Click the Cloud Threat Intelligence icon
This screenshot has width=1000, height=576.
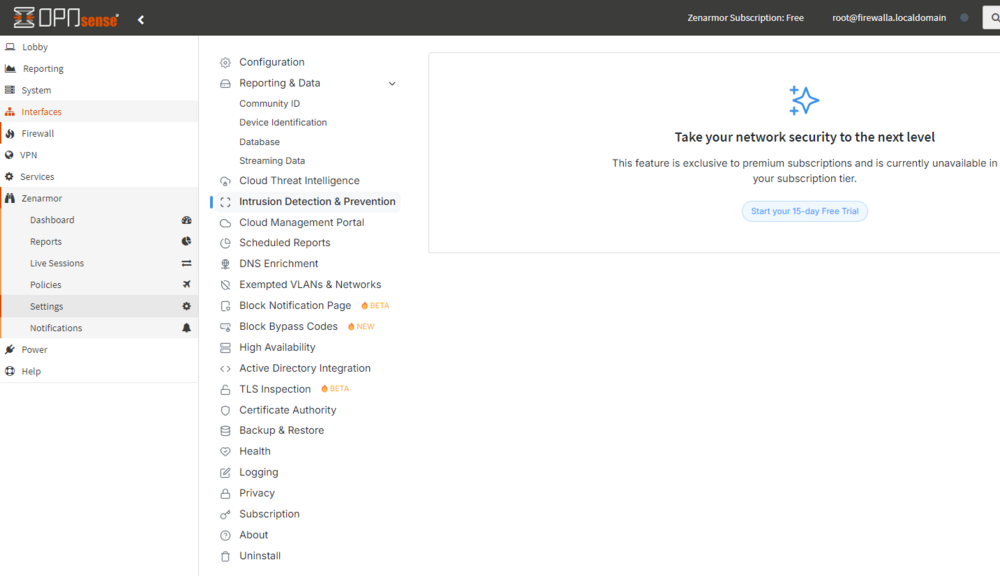(225, 181)
